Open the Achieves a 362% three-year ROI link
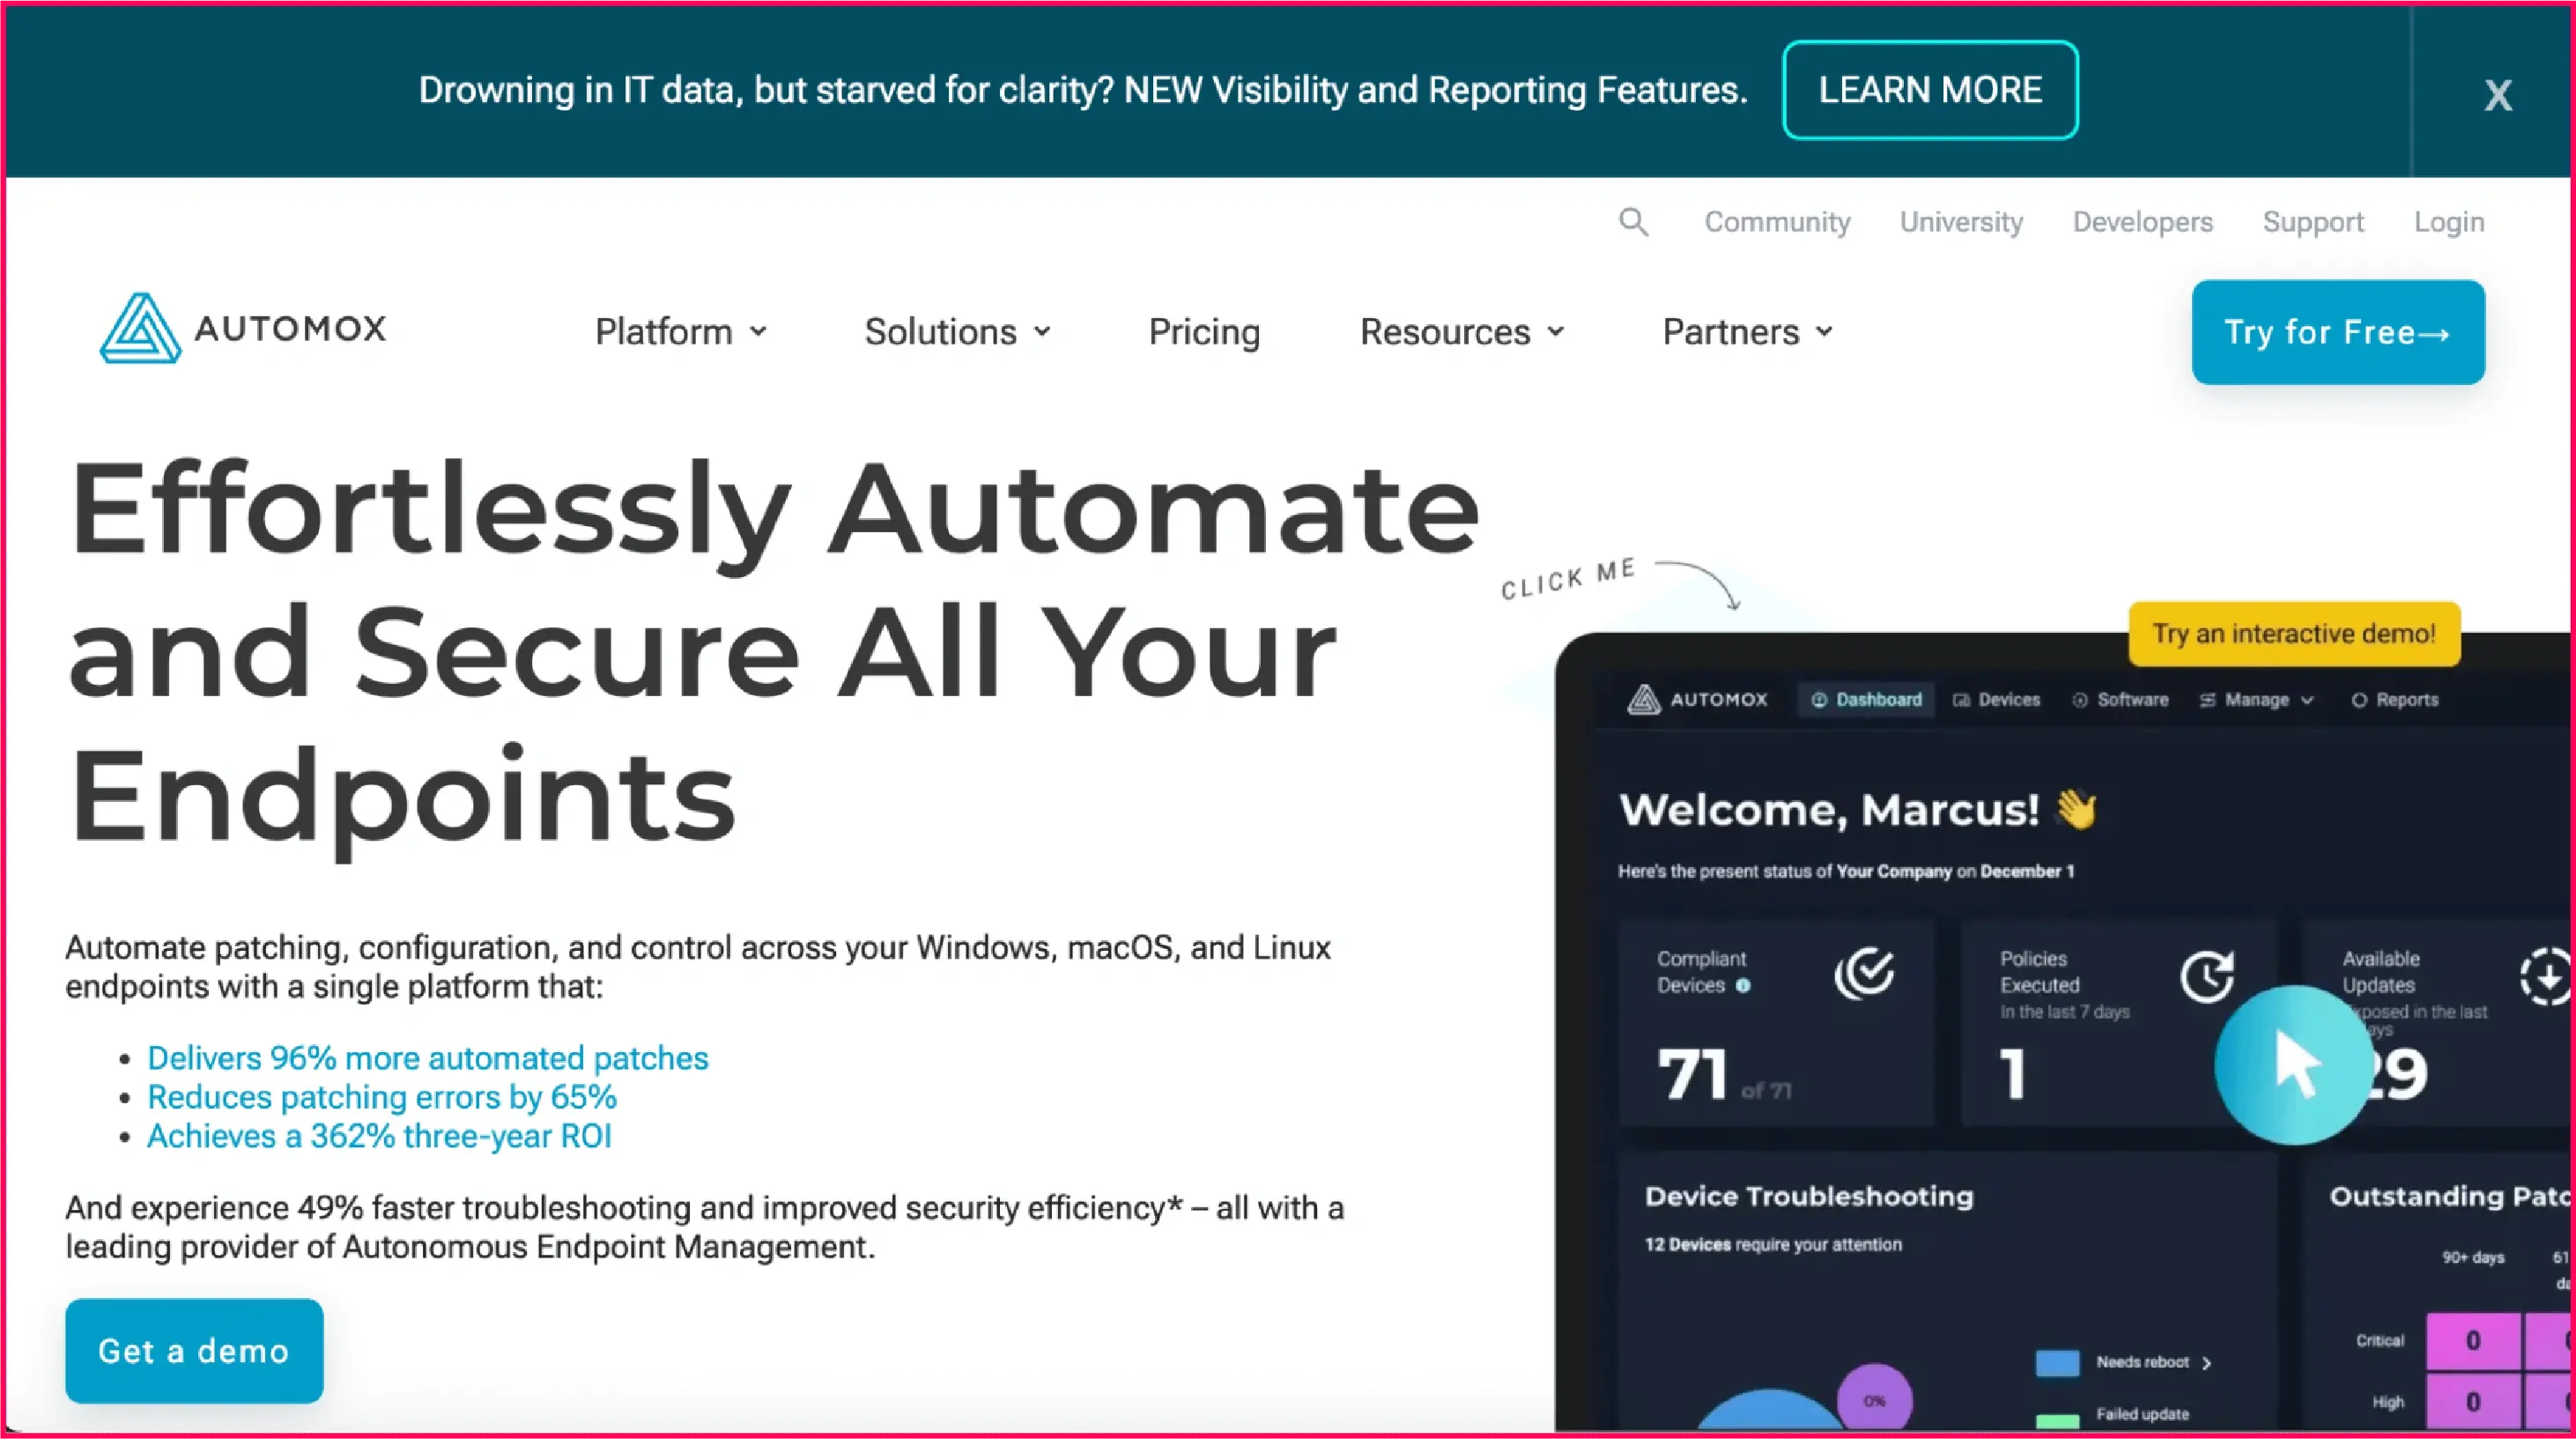 [379, 1135]
